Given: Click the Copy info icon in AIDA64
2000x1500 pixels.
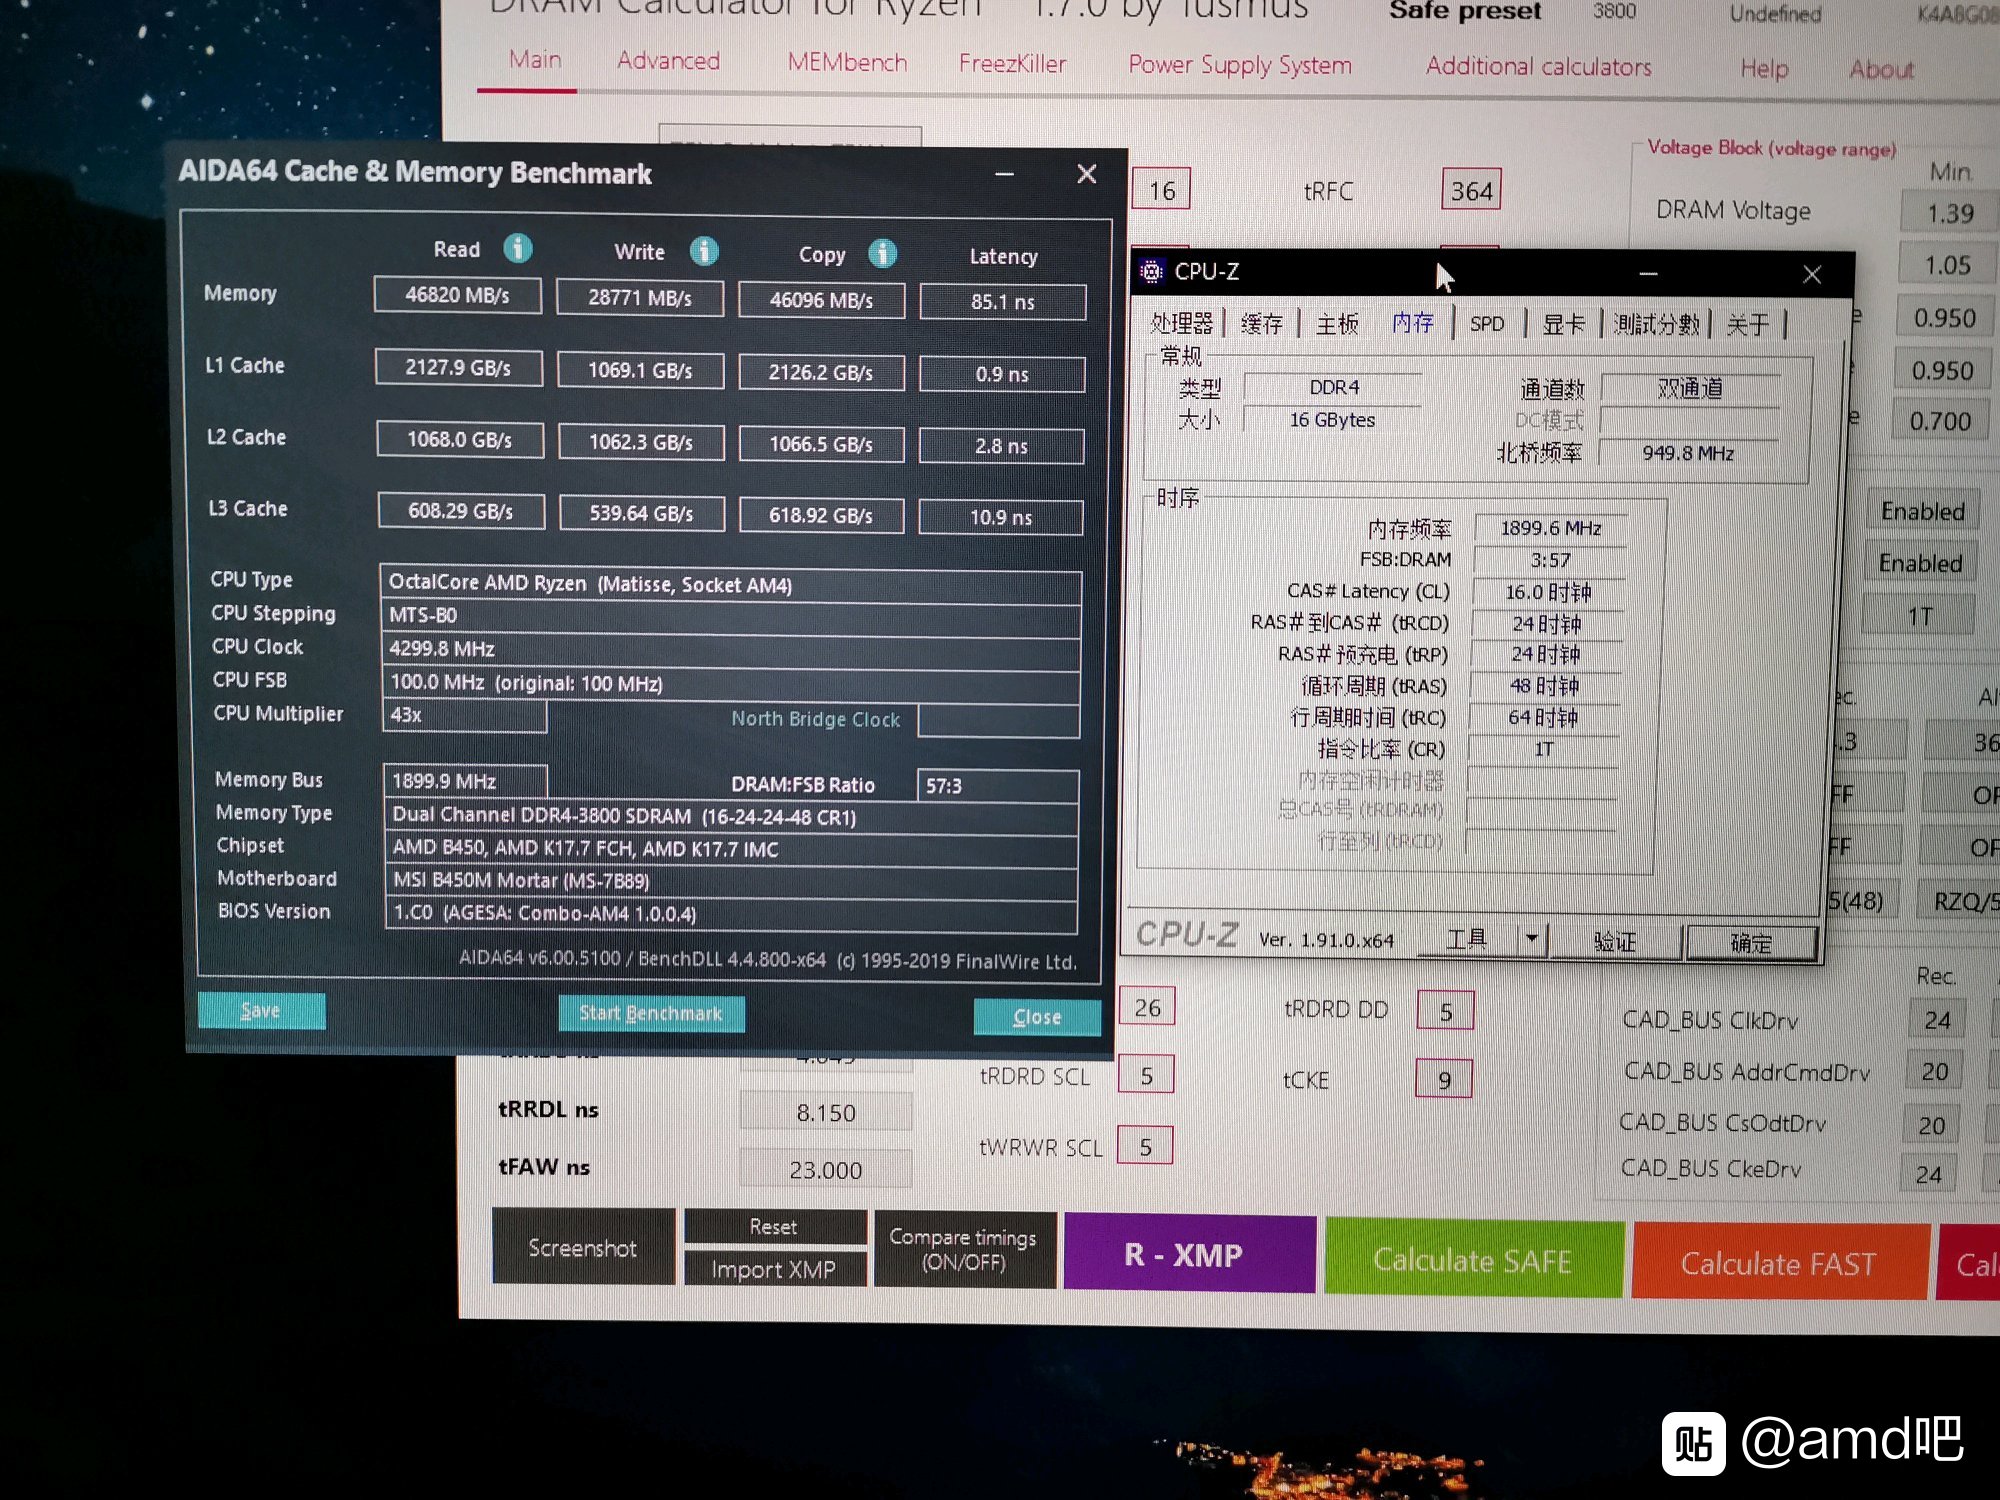Looking at the screenshot, I should 882,254.
